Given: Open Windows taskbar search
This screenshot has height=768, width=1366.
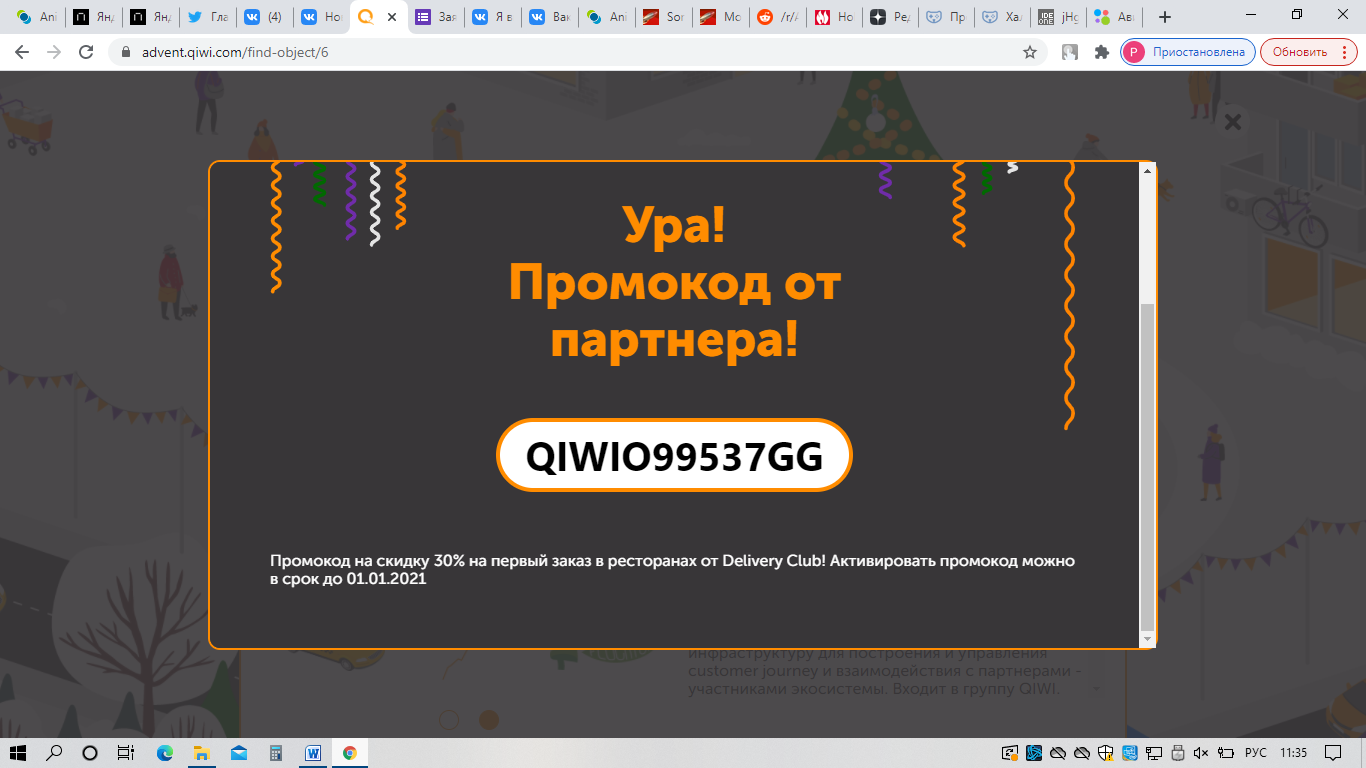Looking at the screenshot, I should pos(55,753).
